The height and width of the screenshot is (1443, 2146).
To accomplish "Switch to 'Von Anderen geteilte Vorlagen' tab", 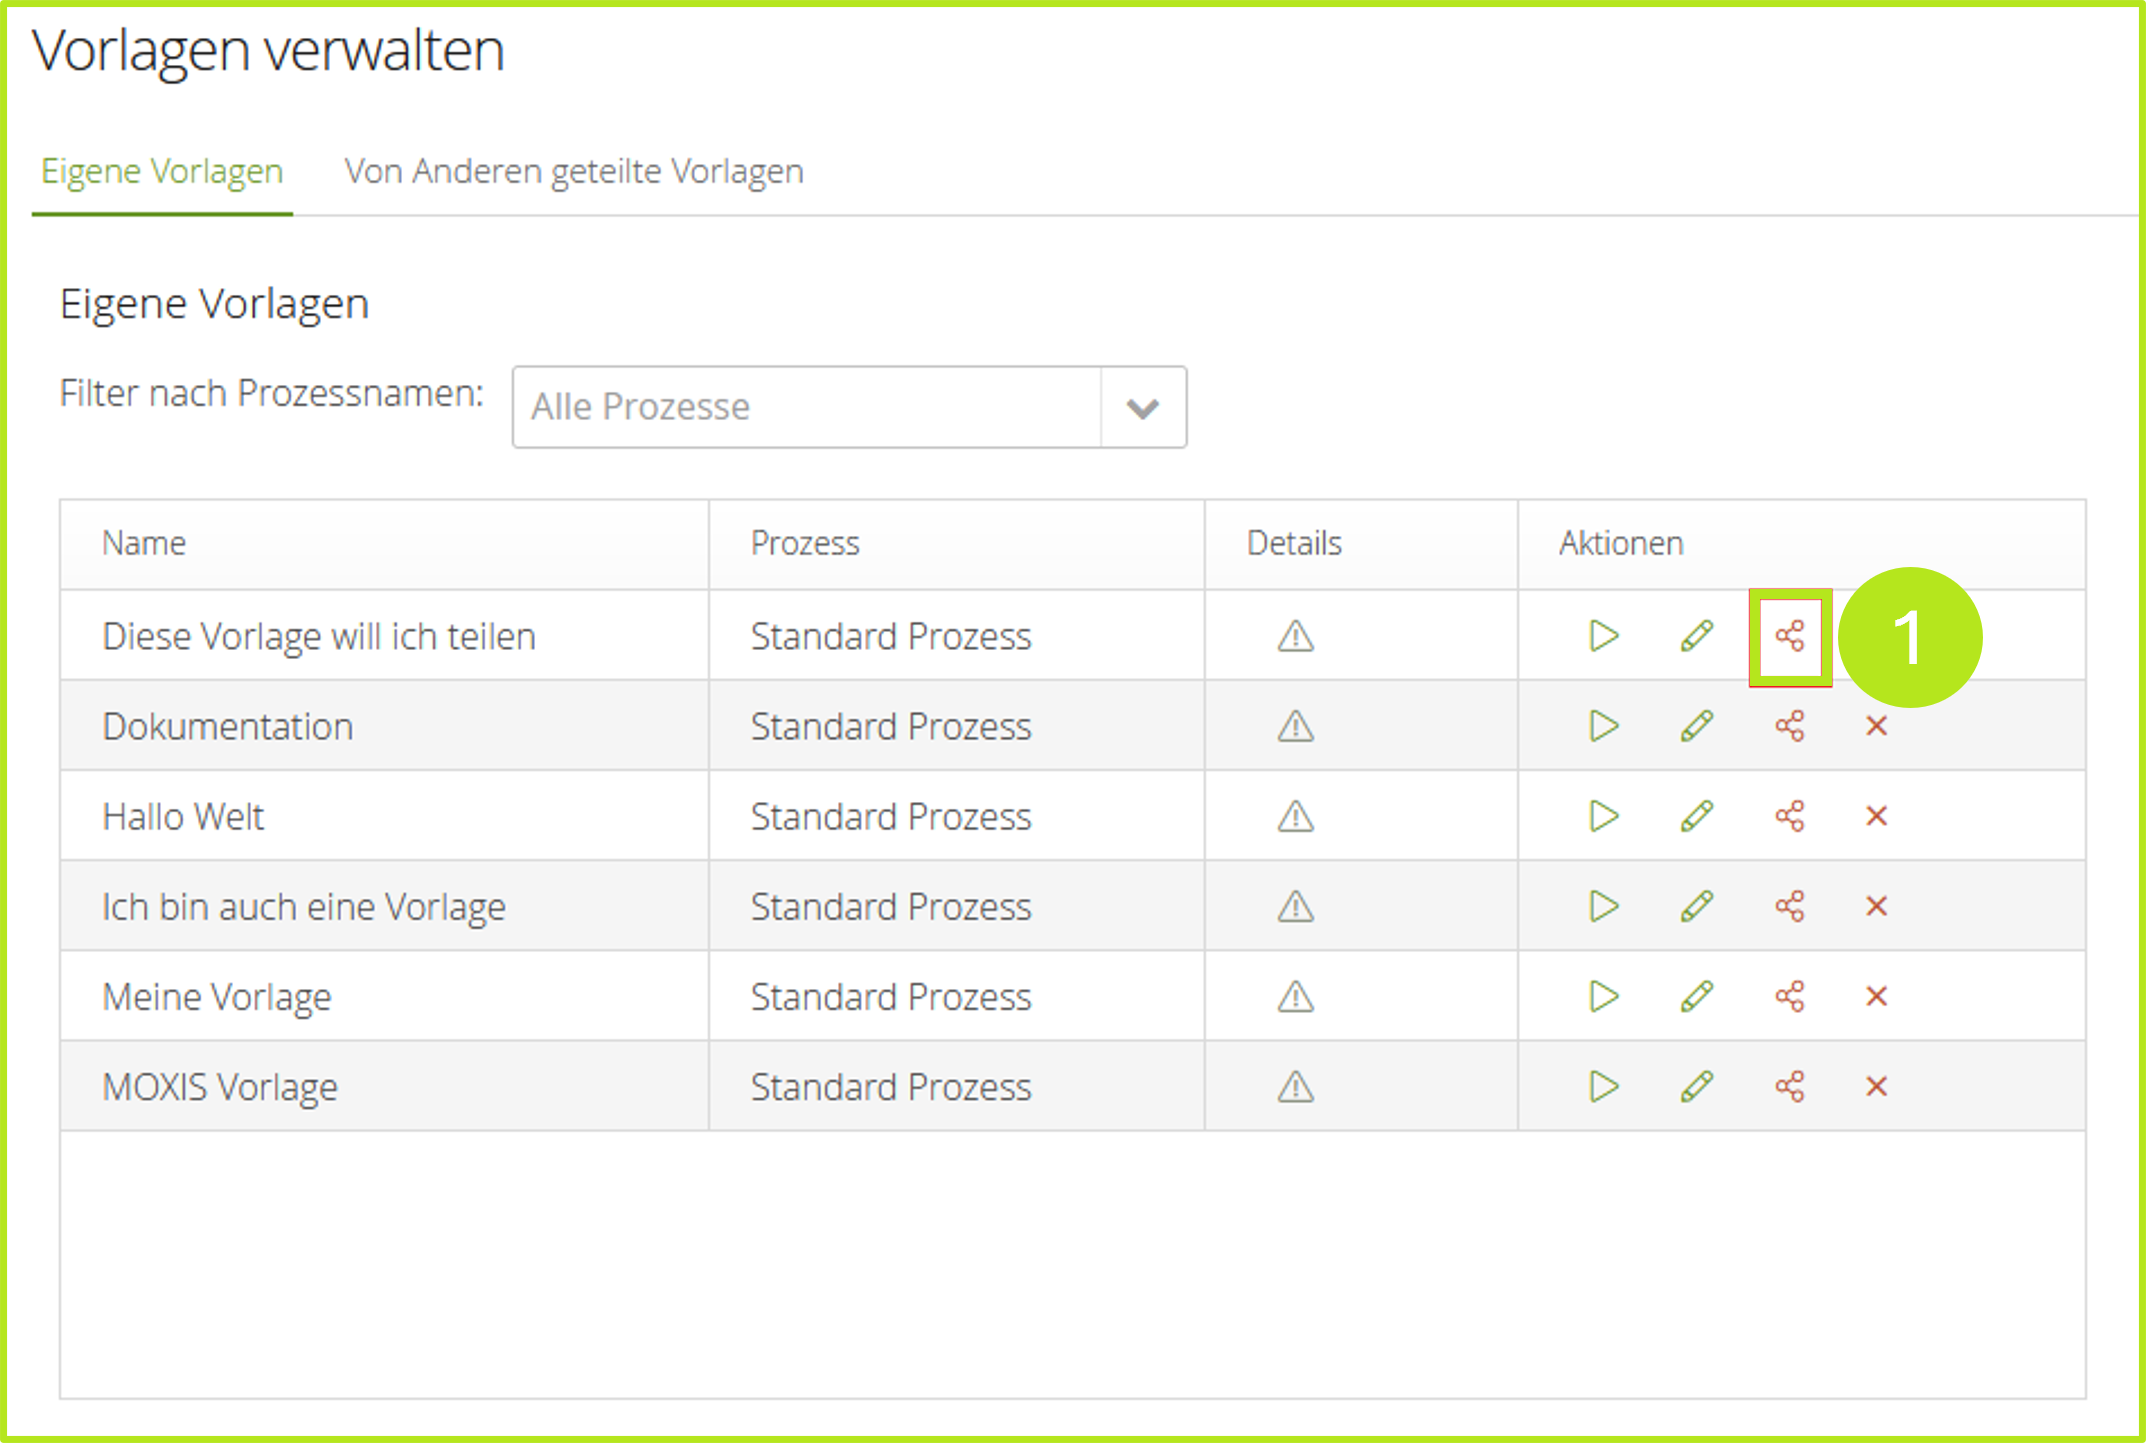I will [x=574, y=172].
